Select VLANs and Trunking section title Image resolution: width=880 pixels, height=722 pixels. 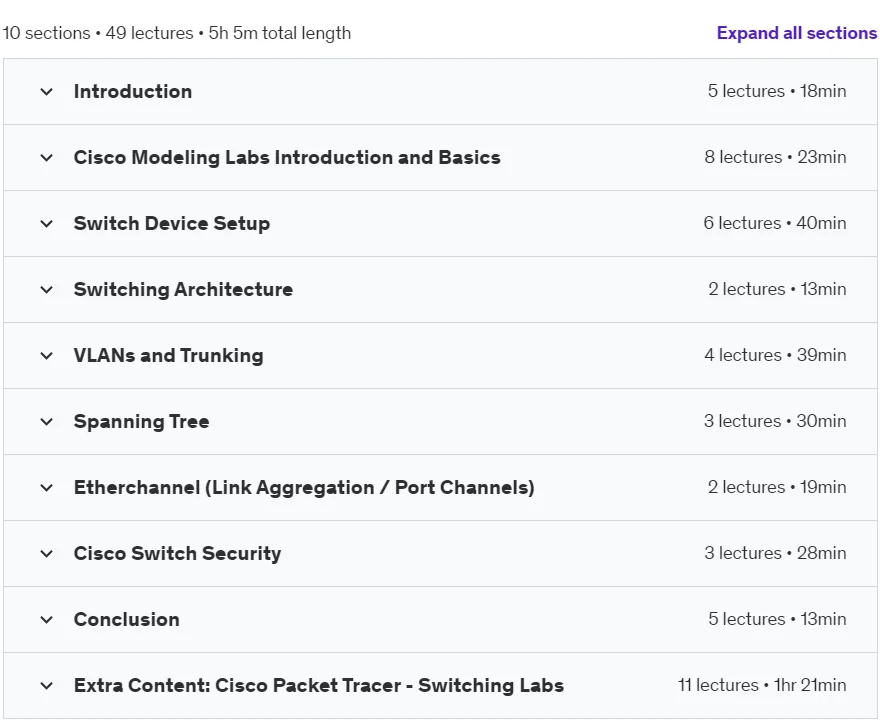[x=168, y=355]
